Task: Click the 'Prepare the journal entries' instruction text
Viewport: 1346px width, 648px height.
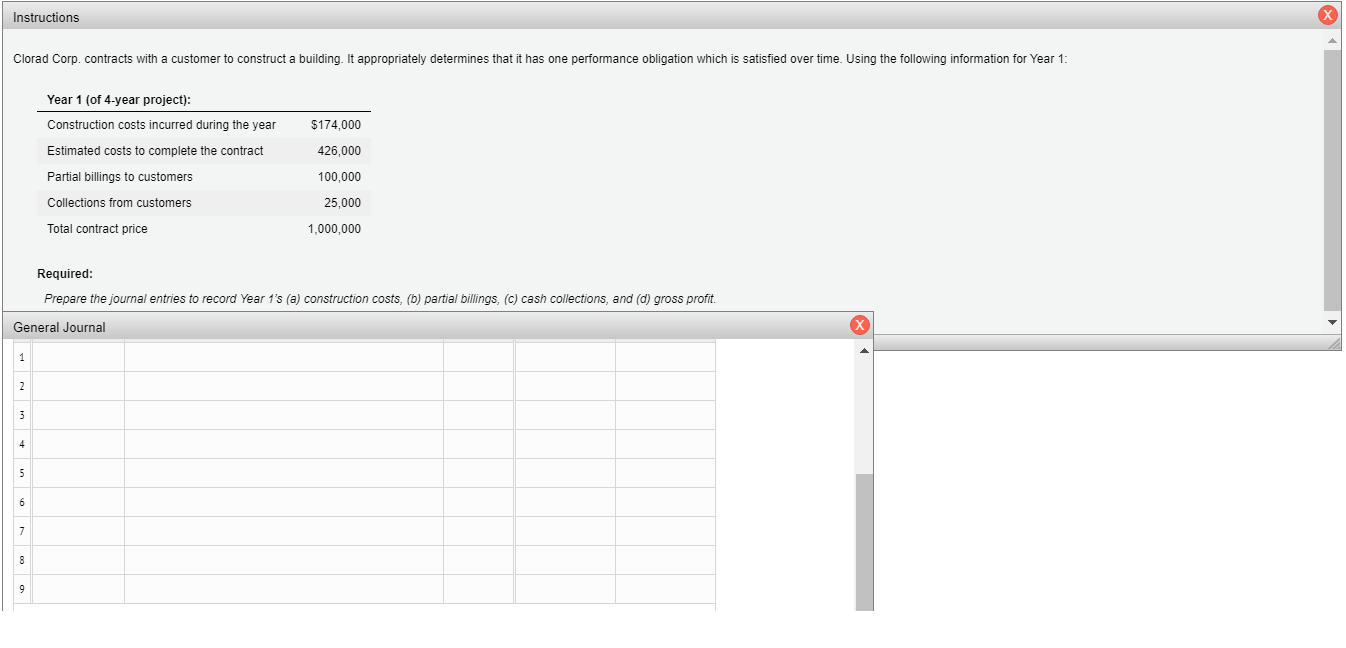Action: point(380,299)
